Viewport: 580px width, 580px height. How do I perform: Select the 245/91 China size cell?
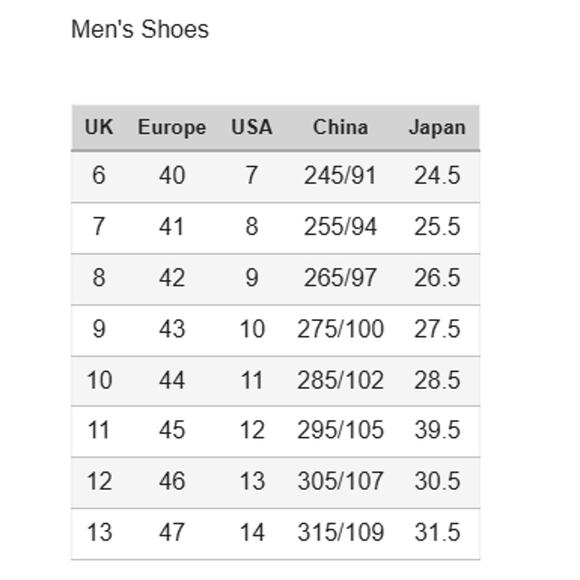(340, 175)
